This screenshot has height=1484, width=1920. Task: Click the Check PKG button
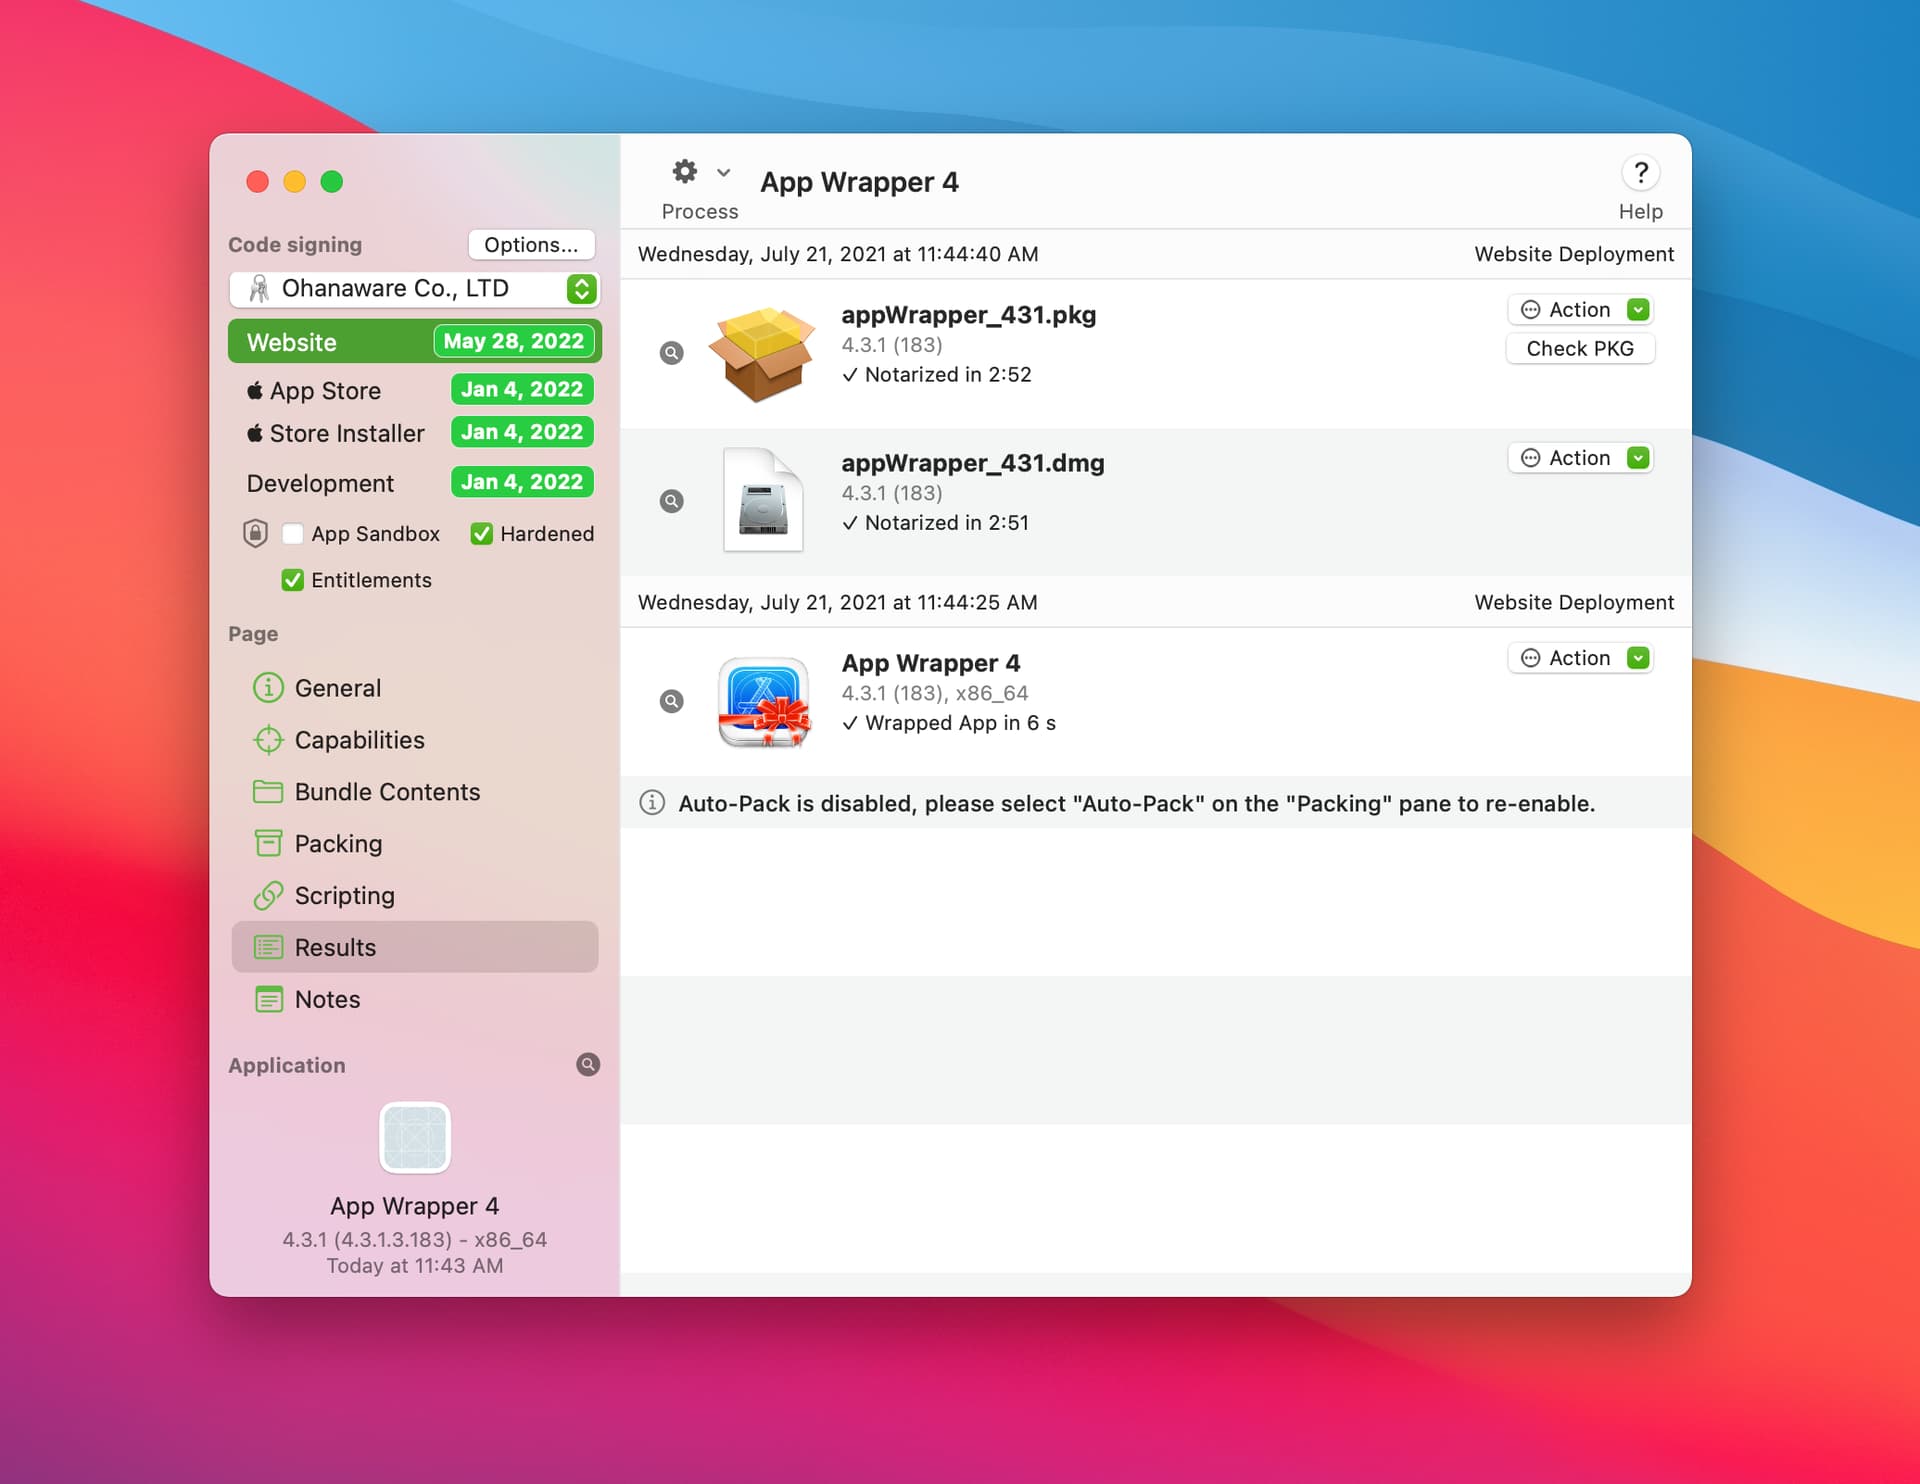(x=1580, y=349)
